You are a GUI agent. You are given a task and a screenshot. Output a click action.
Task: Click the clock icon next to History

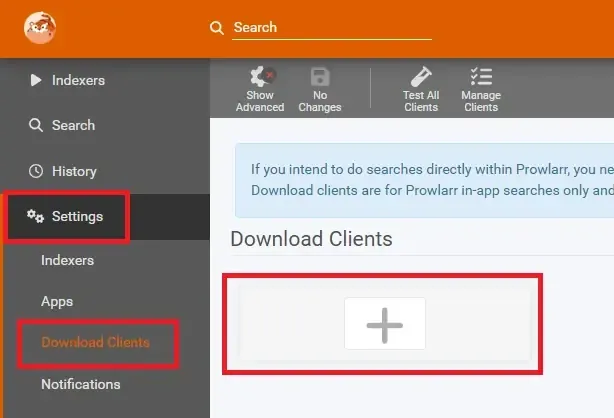[x=36, y=171]
